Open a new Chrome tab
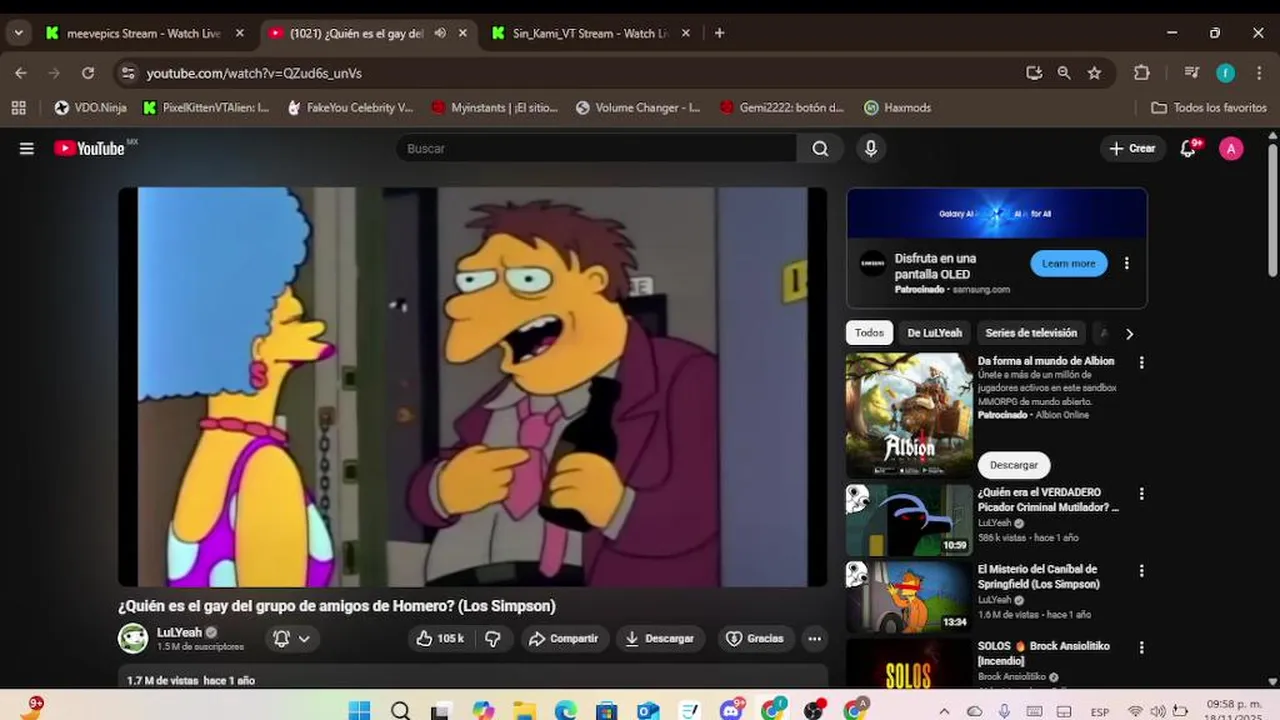The image size is (1280, 720). coord(719,33)
